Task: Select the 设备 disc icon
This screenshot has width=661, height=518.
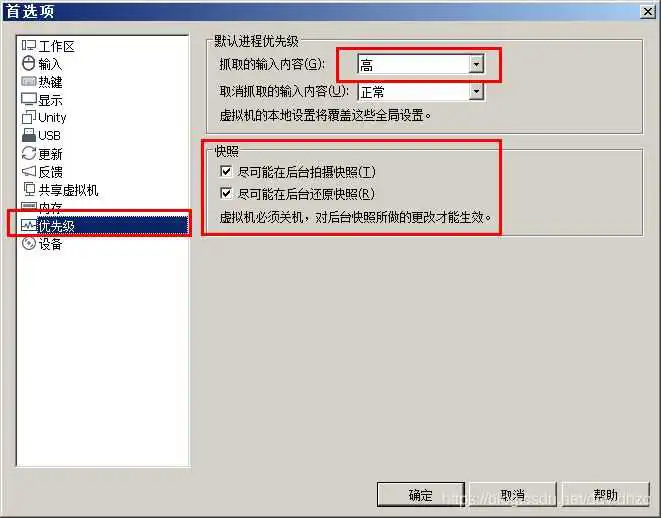Action: tap(28, 244)
